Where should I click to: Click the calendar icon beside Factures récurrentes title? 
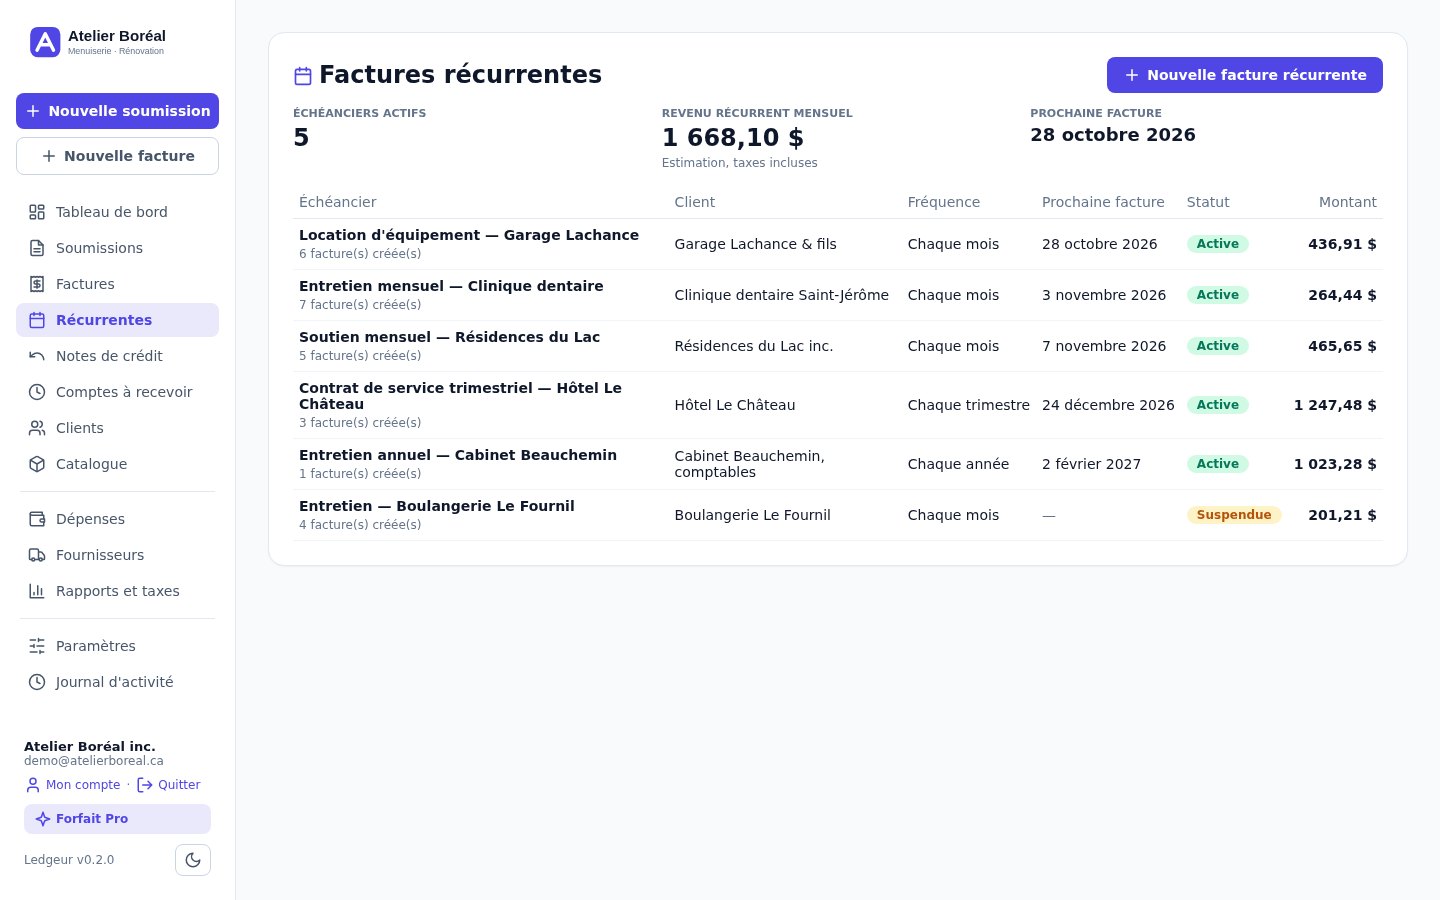pos(303,76)
